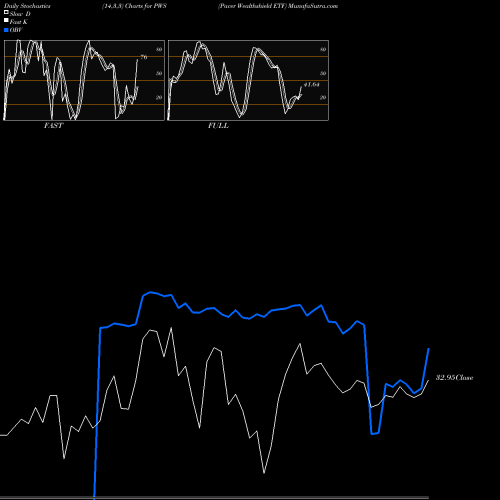Open the FULL stochastic chart panel
The height and width of the screenshot is (500, 500).
[248, 80]
